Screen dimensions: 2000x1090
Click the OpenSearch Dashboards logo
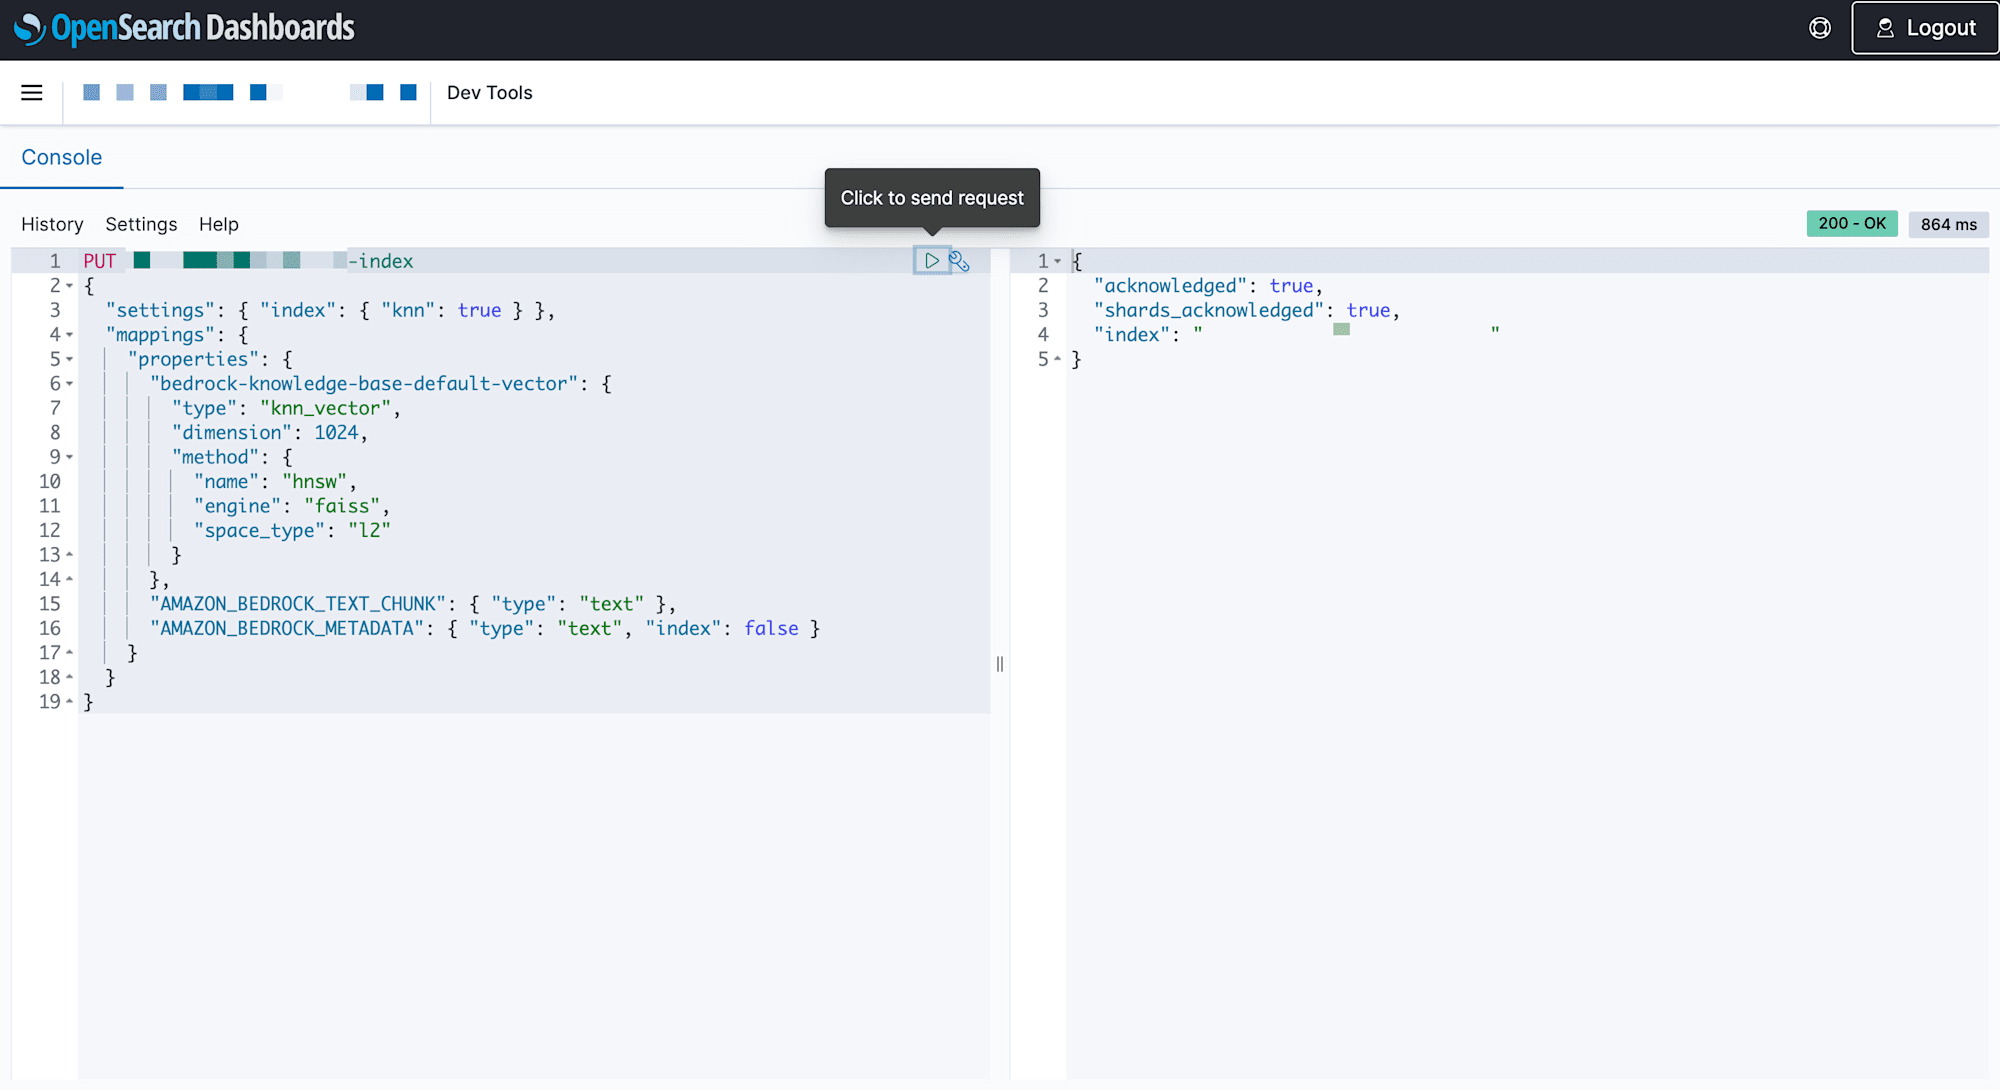coord(185,28)
